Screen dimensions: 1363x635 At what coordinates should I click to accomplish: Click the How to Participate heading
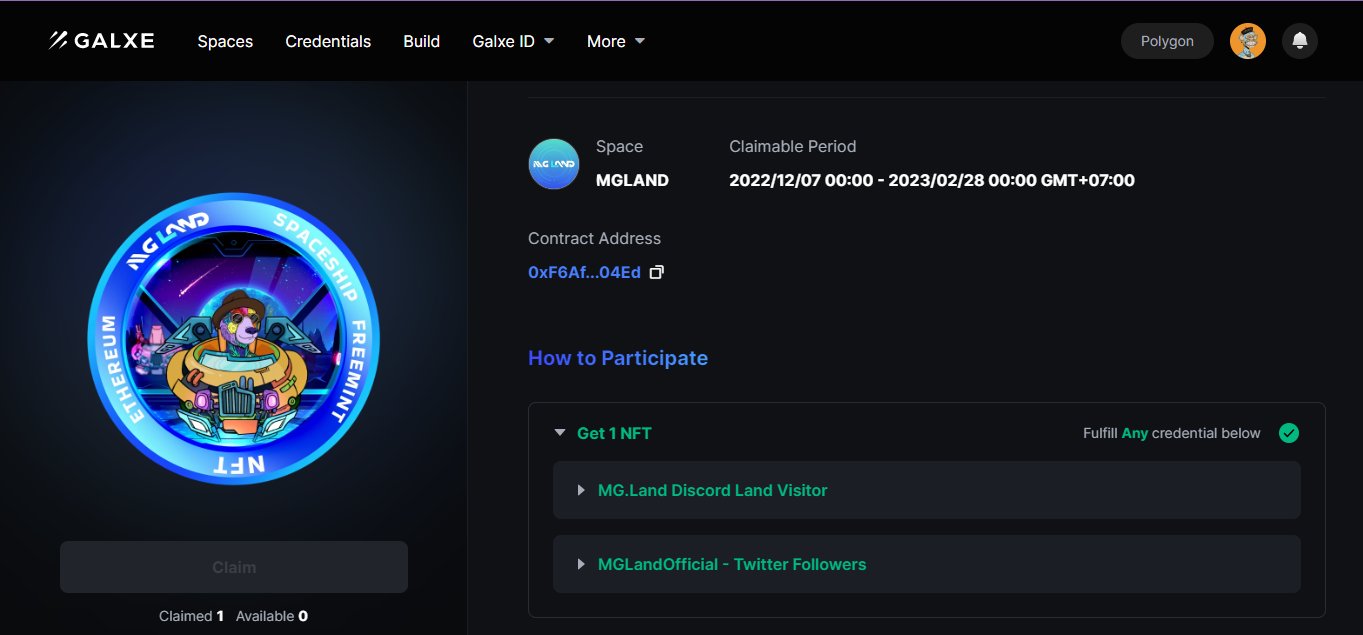[x=618, y=358]
